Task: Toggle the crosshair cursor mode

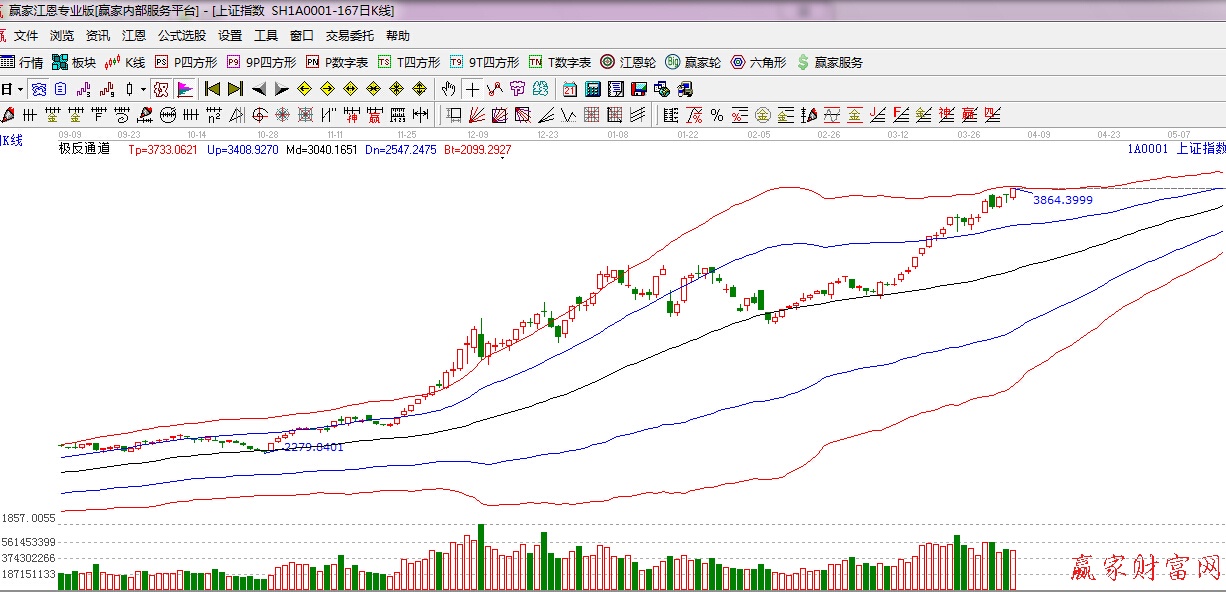Action: coord(471,89)
